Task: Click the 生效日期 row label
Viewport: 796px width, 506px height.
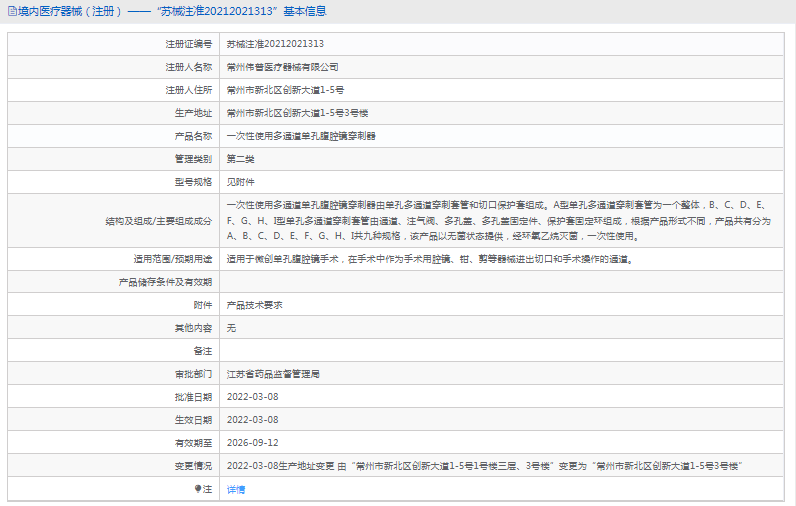Action: pyautogui.click(x=193, y=420)
